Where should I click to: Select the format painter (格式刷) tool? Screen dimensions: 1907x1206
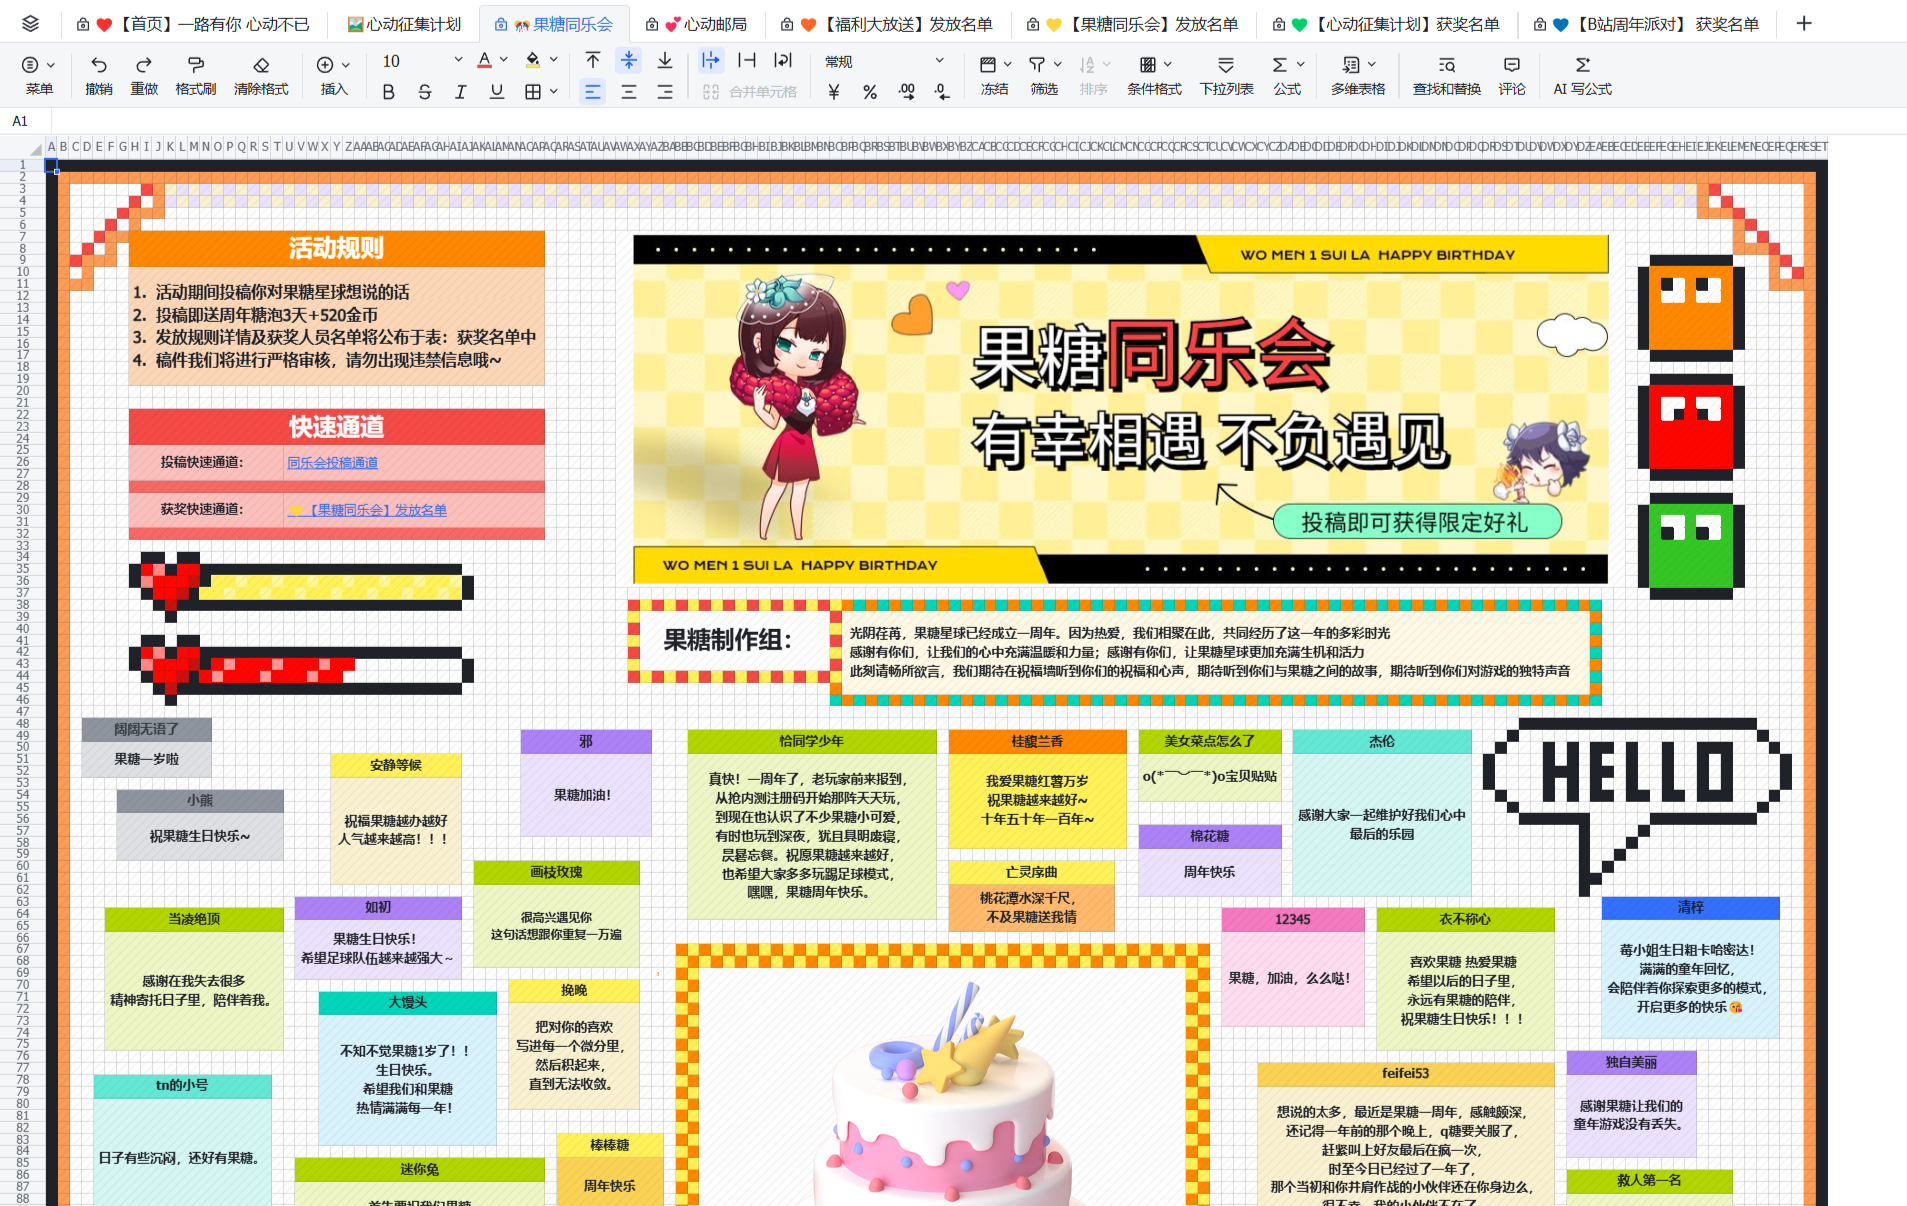click(x=195, y=65)
